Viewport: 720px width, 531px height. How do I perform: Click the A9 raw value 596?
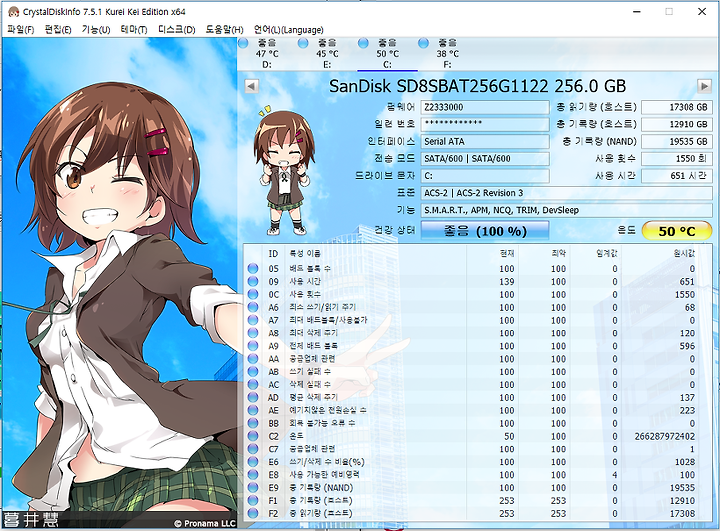pos(687,346)
